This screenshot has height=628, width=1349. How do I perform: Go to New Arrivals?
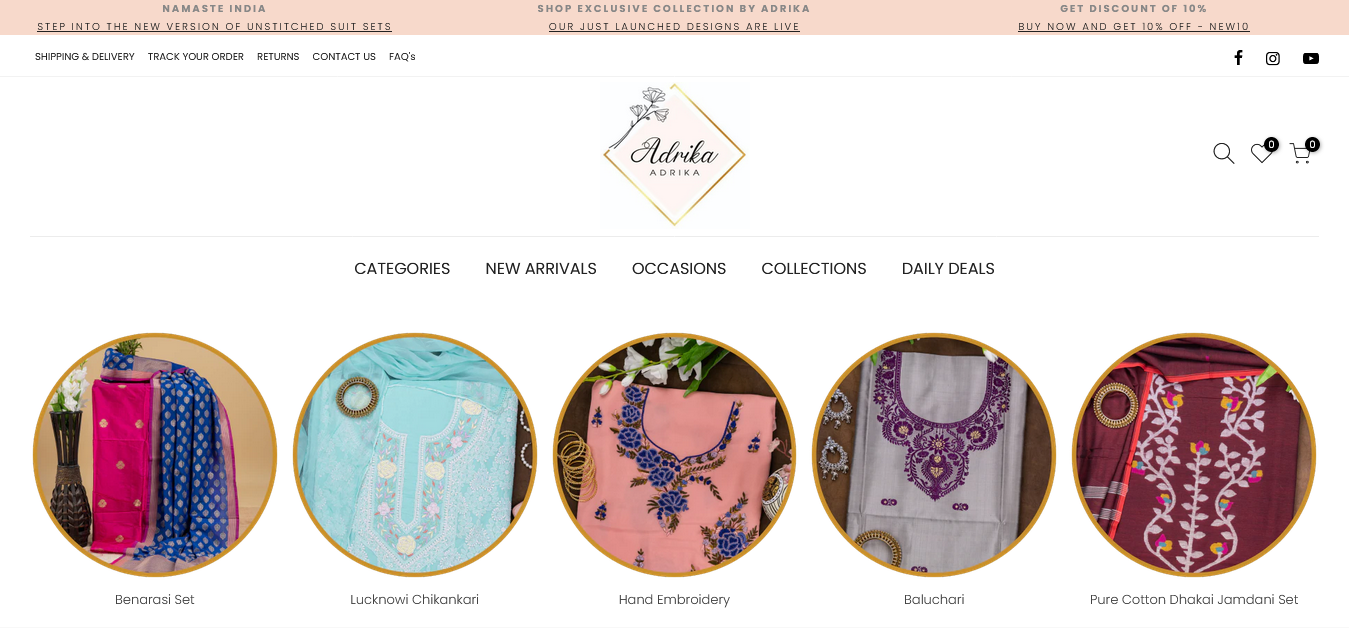click(541, 269)
